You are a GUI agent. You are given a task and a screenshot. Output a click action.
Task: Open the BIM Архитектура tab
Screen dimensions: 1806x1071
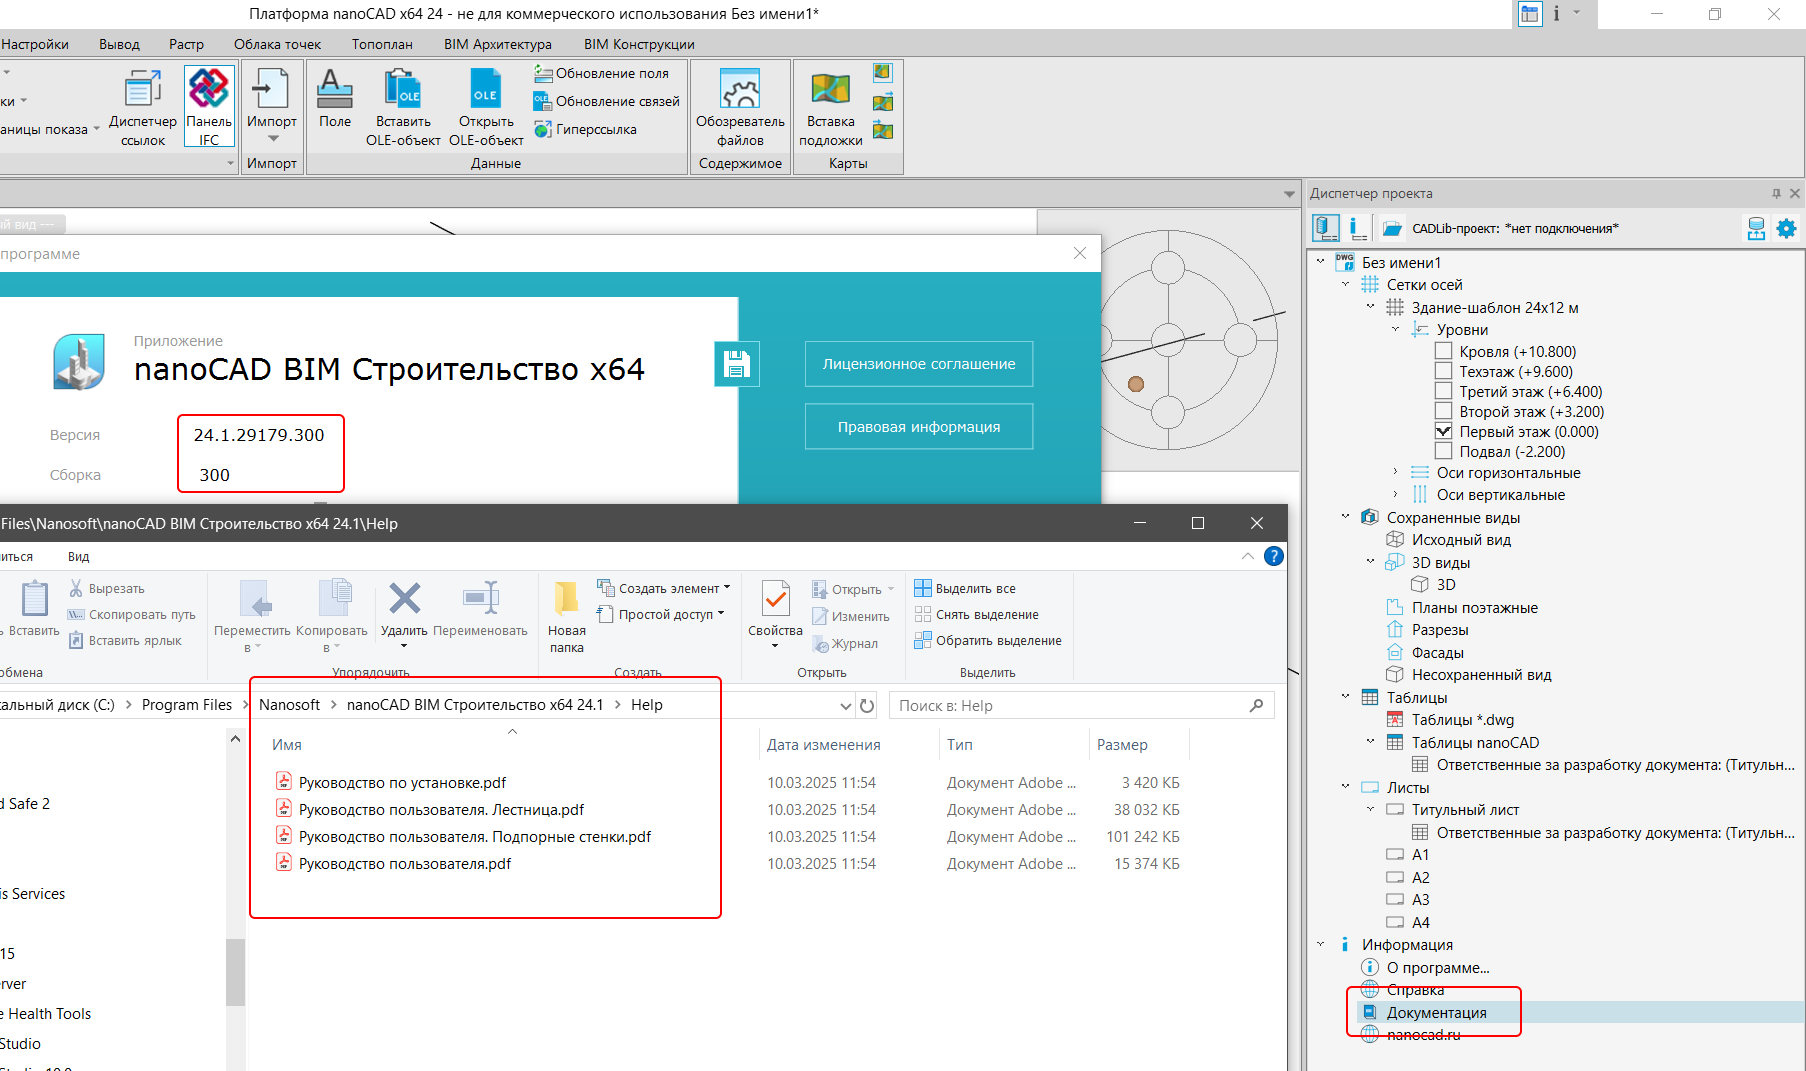tap(498, 44)
